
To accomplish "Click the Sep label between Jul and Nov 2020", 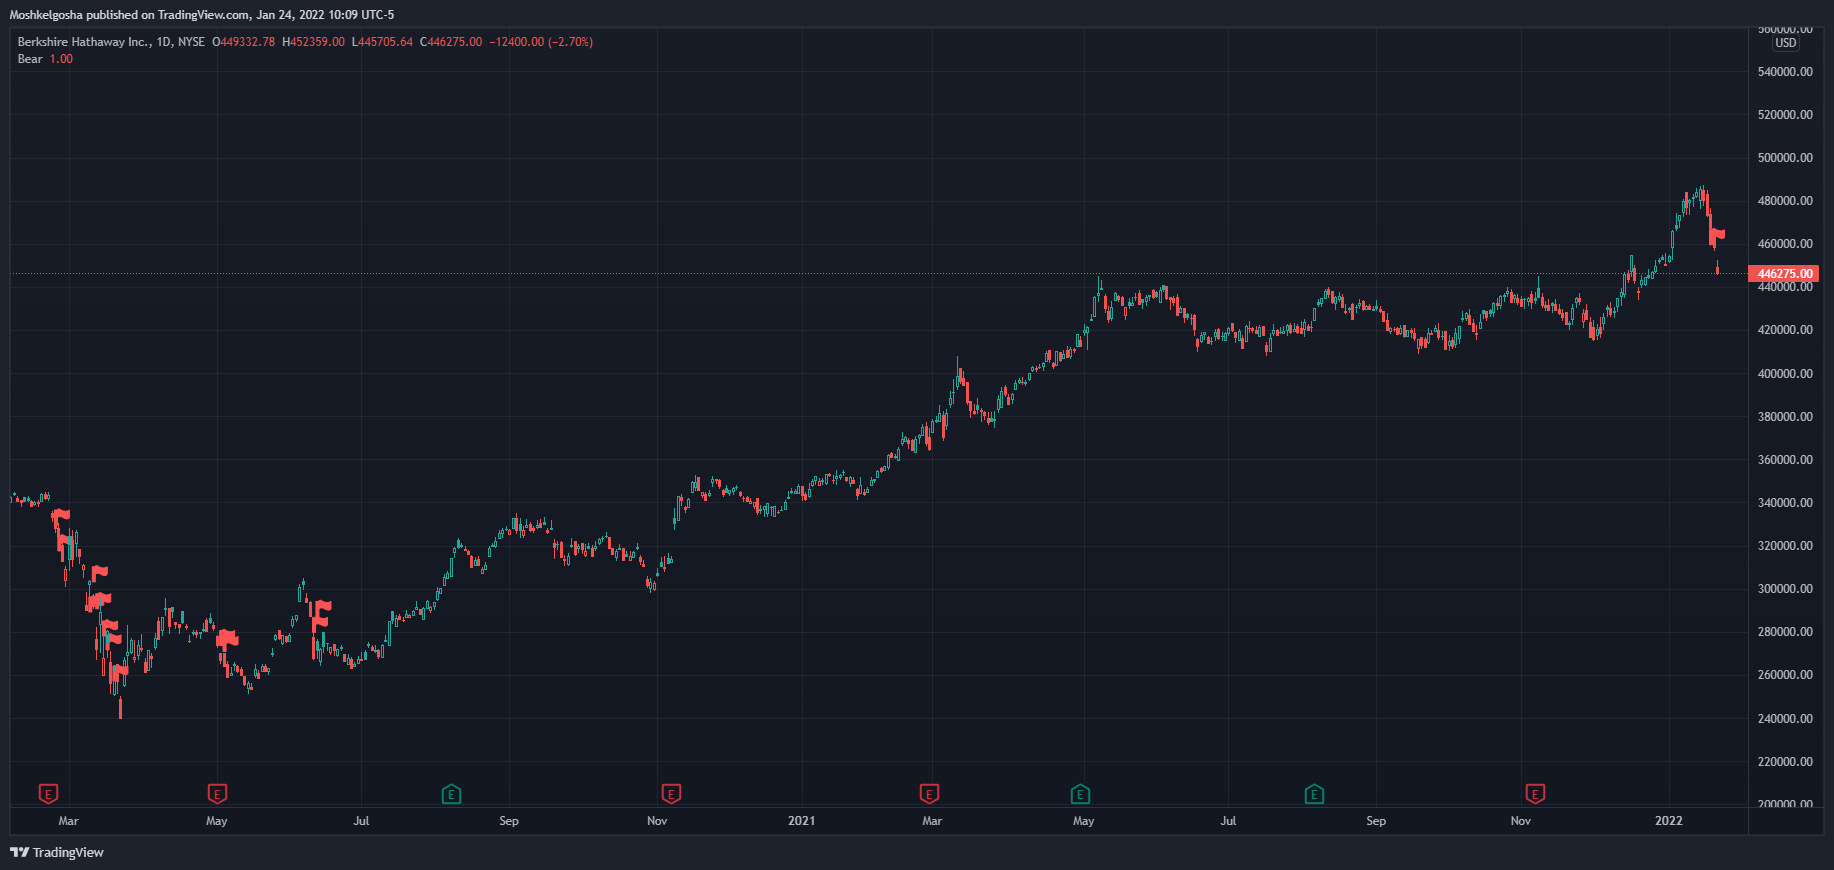I will click(508, 821).
